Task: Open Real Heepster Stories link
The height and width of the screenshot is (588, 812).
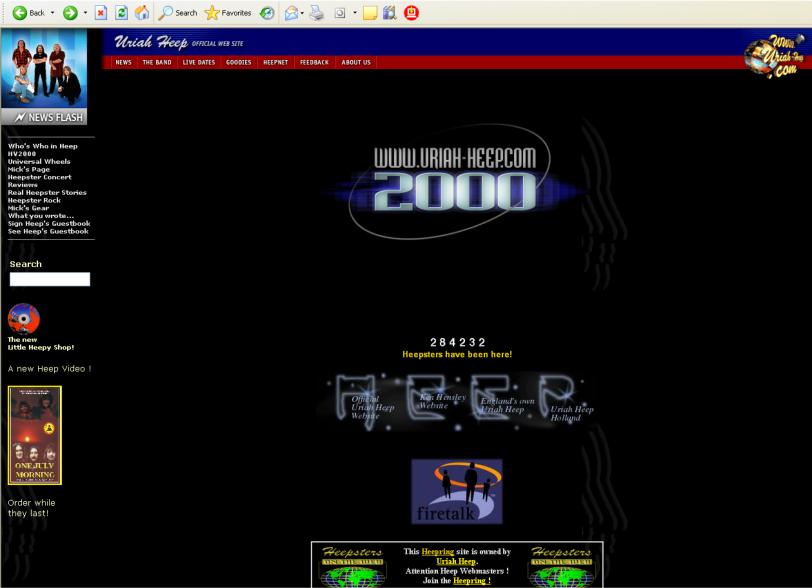Action: [47, 193]
